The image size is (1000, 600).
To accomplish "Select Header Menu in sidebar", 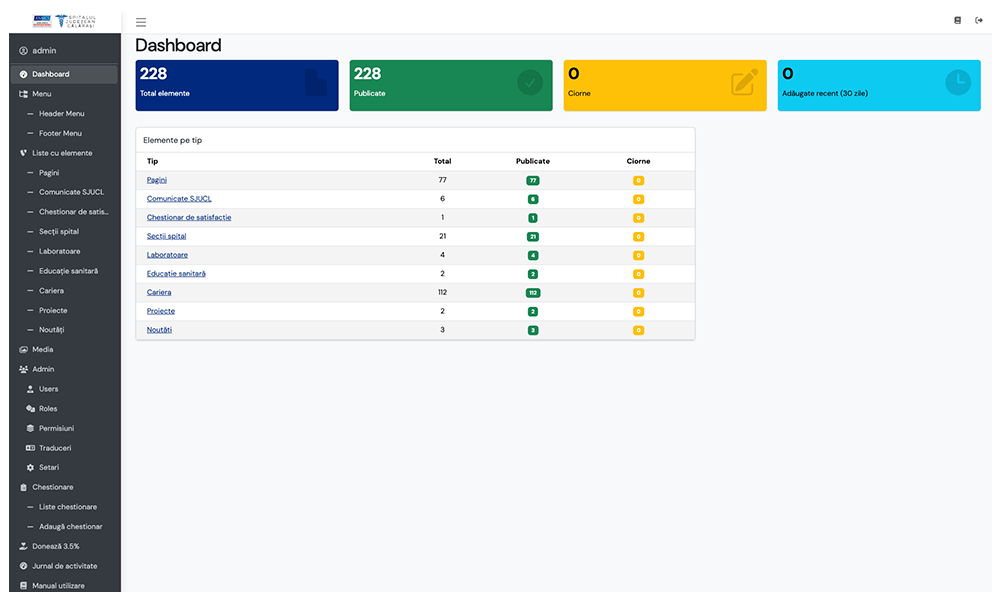I will coord(64,113).
